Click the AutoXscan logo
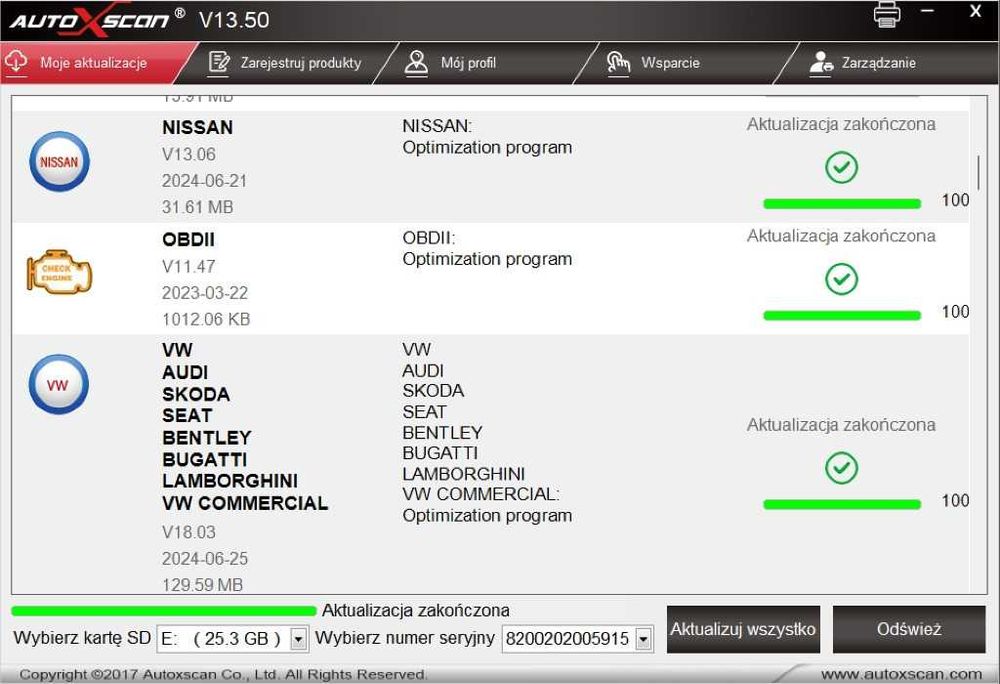Screen dimensions: 1000x684 (x=98, y=20)
